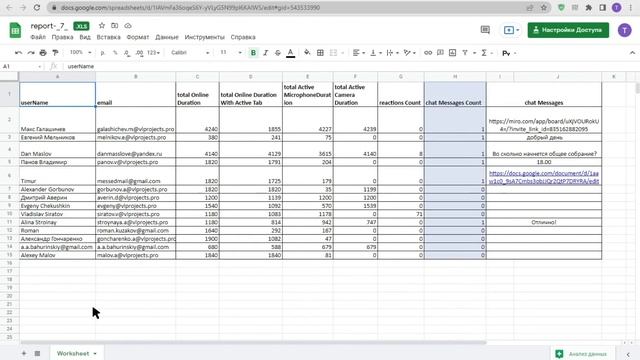Click the Insert link icon
The image size is (640, 360).
pos(428,53)
